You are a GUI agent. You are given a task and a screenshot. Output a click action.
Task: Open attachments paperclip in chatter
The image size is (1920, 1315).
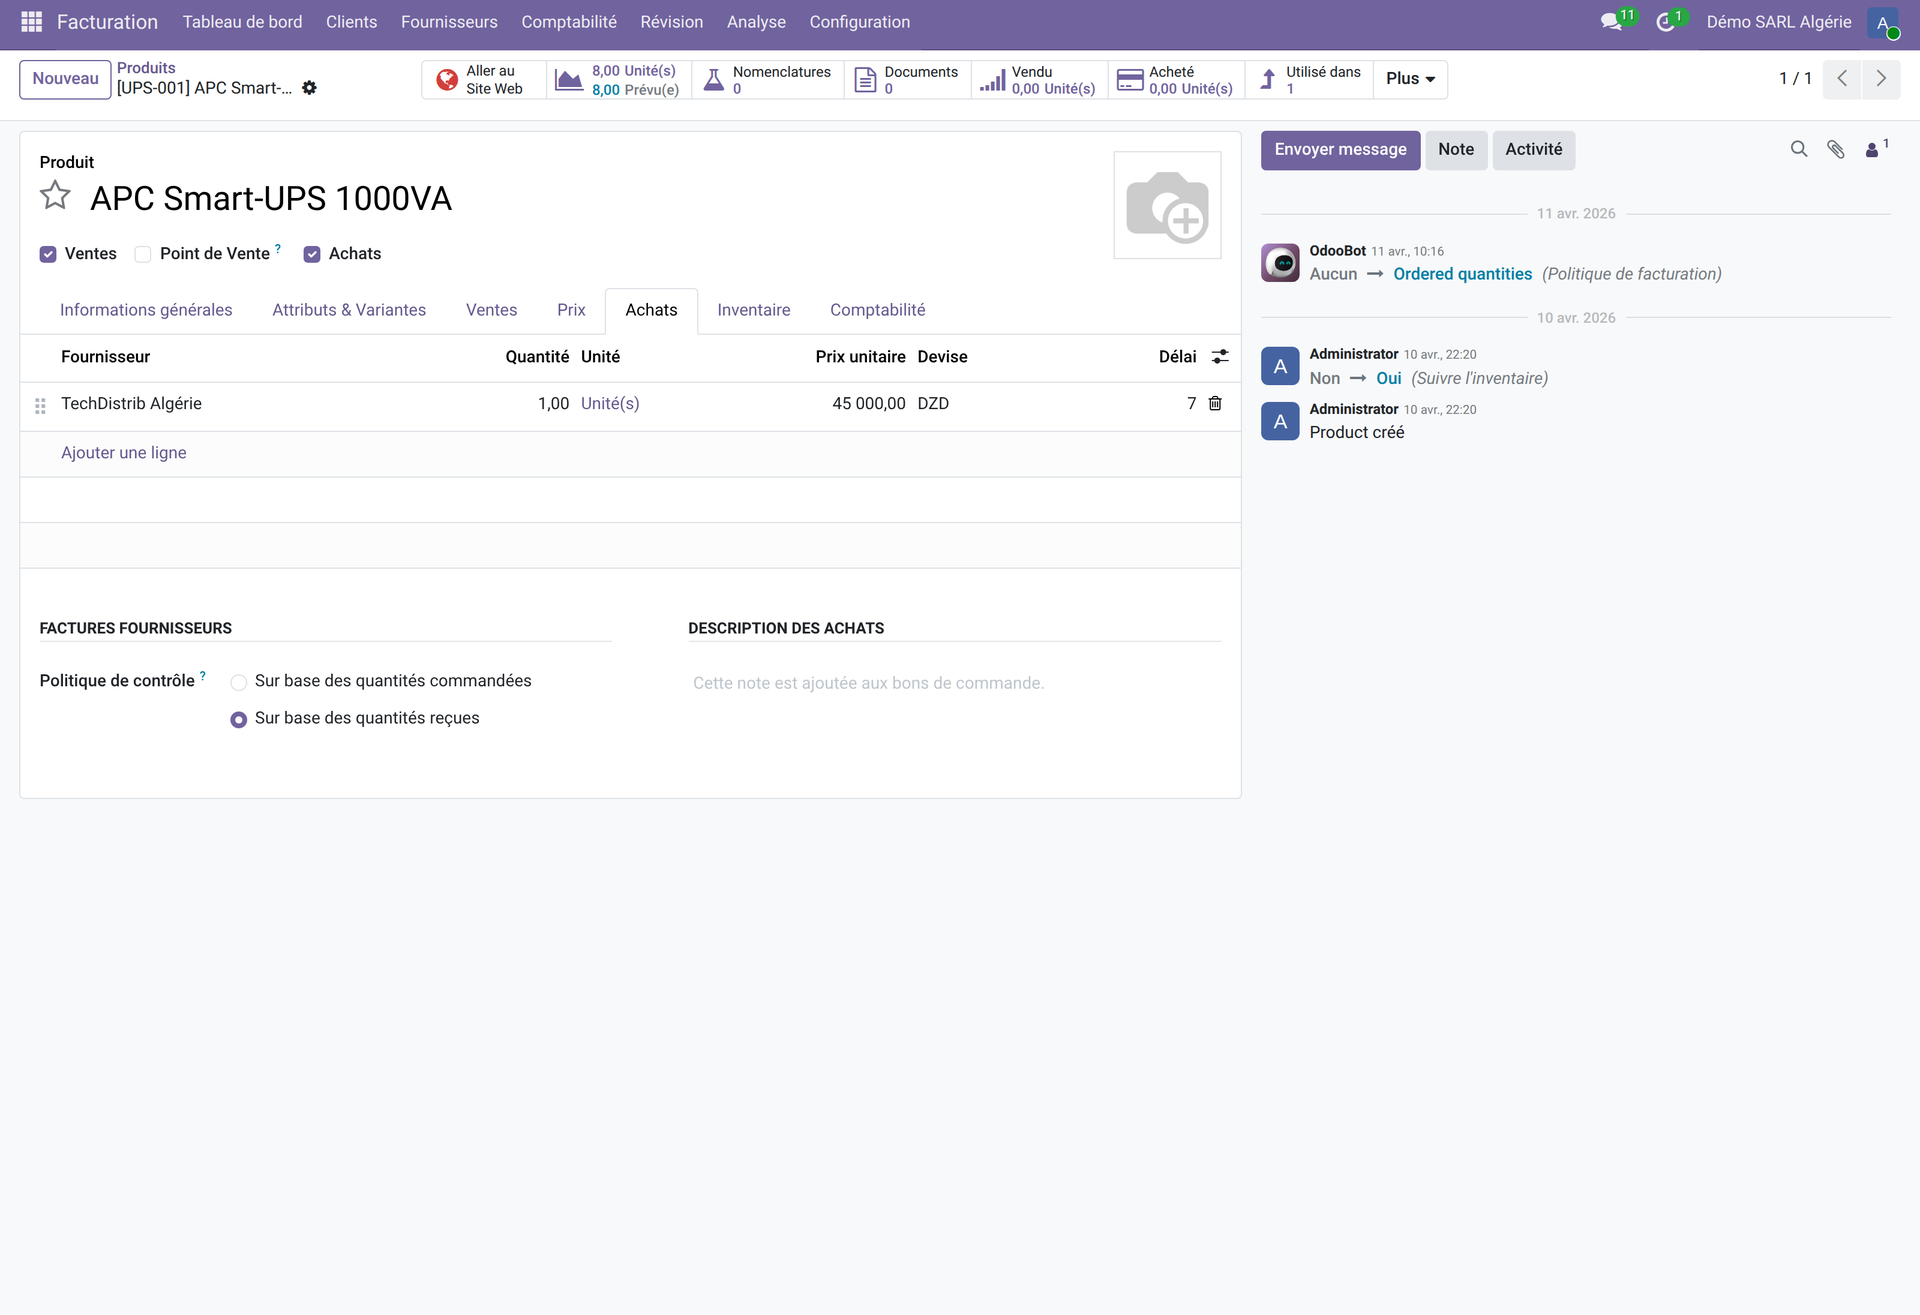[1836, 150]
